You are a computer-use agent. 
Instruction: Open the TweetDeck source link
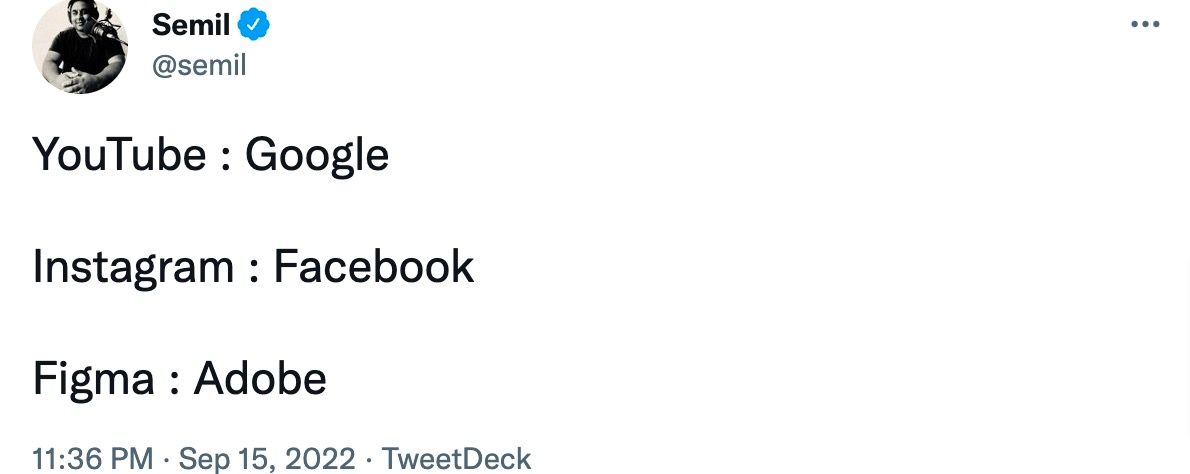pyautogui.click(x=456, y=460)
